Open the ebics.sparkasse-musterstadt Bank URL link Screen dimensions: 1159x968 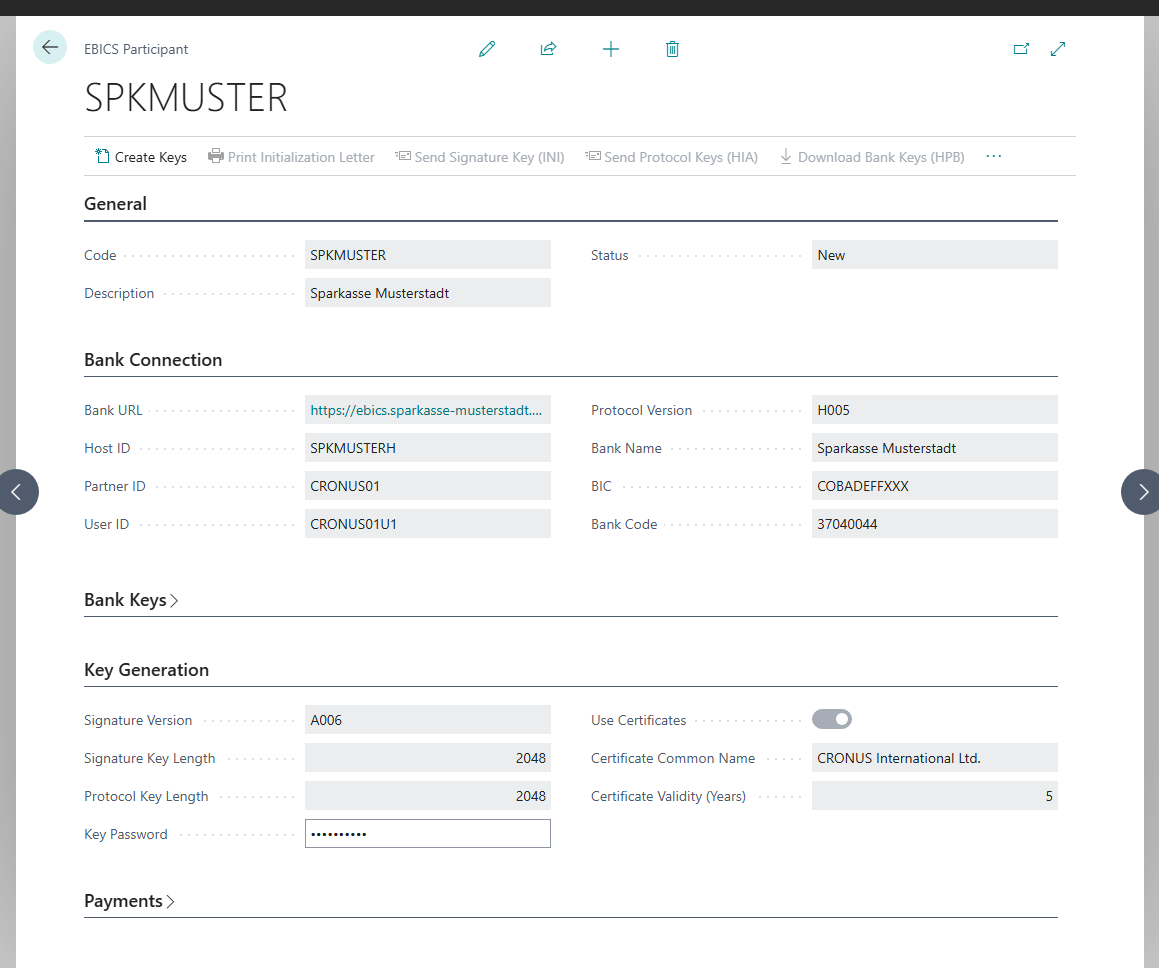pyautogui.click(x=426, y=410)
